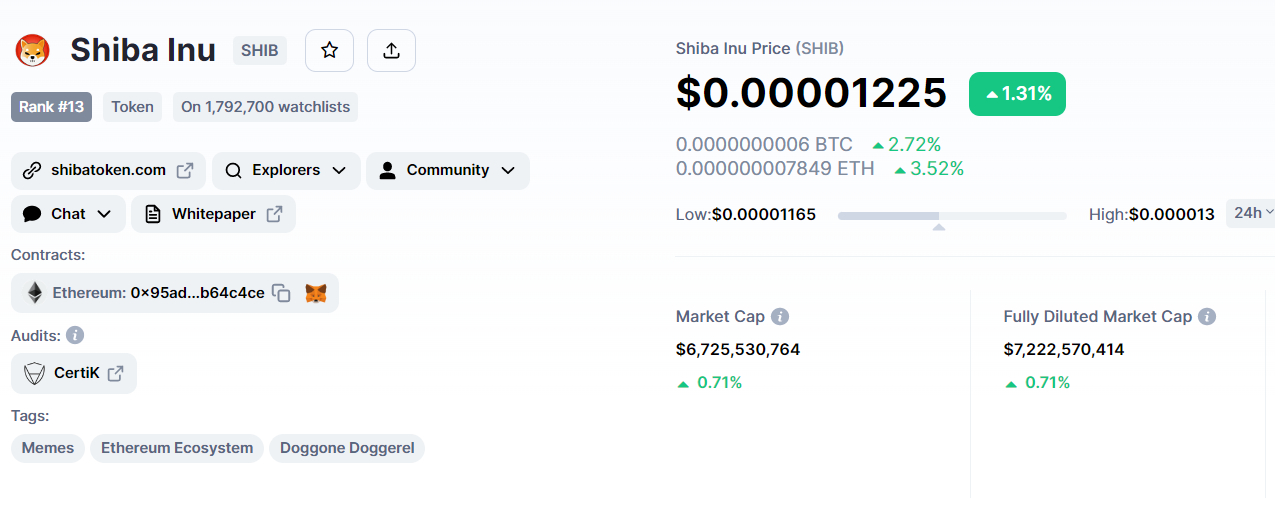Screen dimensions: 1275x512
Task: Expand the Explorers dropdown
Action: click(x=286, y=170)
